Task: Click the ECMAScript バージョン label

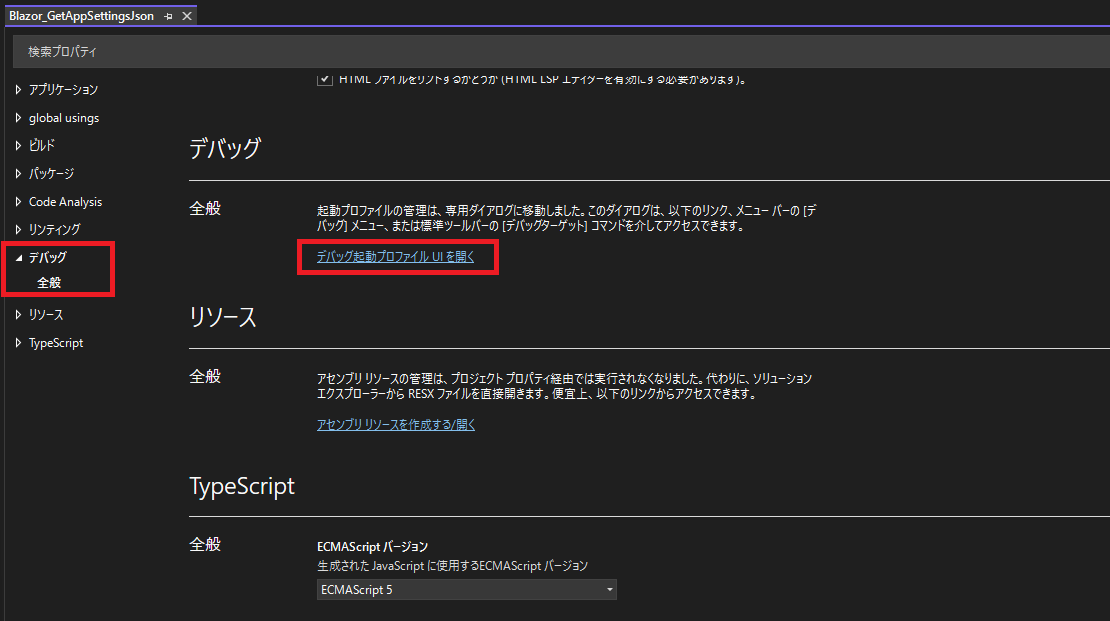Action: 372,547
